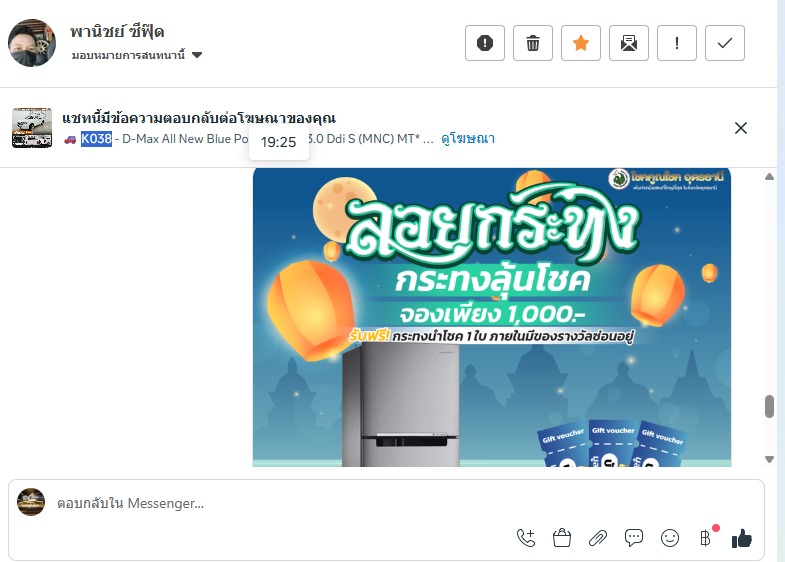Viewport: 785px width, 562px height.
Task: Send a thumbs-up like
Action: 742,538
